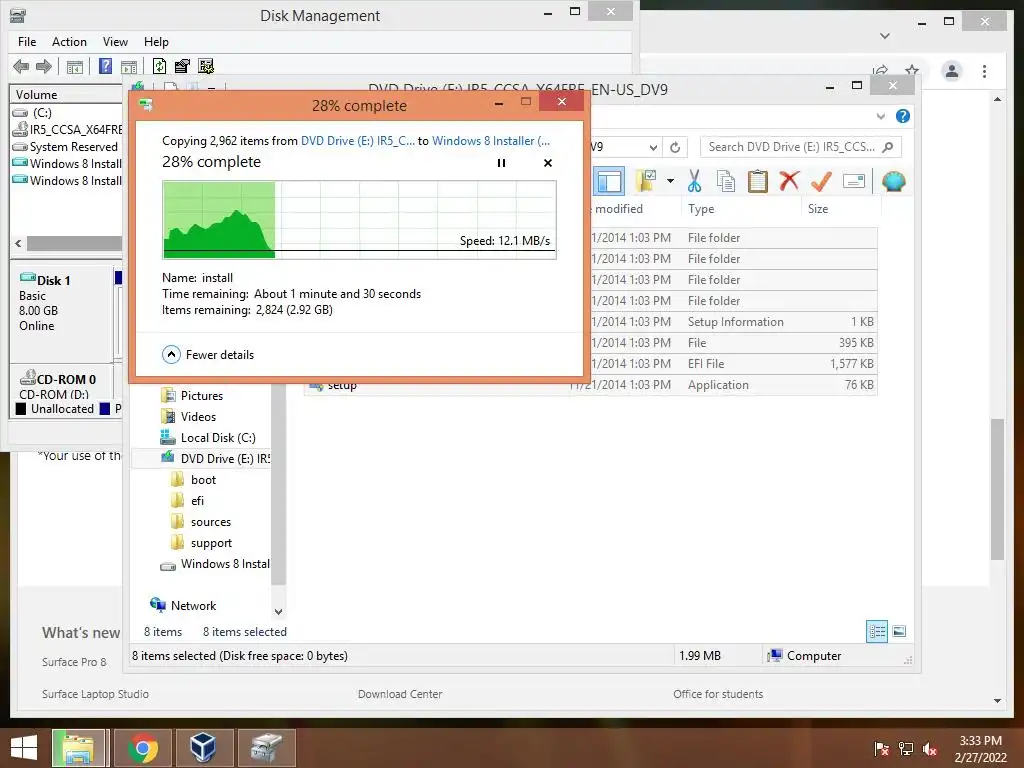Sort Explorer files by Type column
This screenshot has height=768, width=1024.
pos(739,209)
